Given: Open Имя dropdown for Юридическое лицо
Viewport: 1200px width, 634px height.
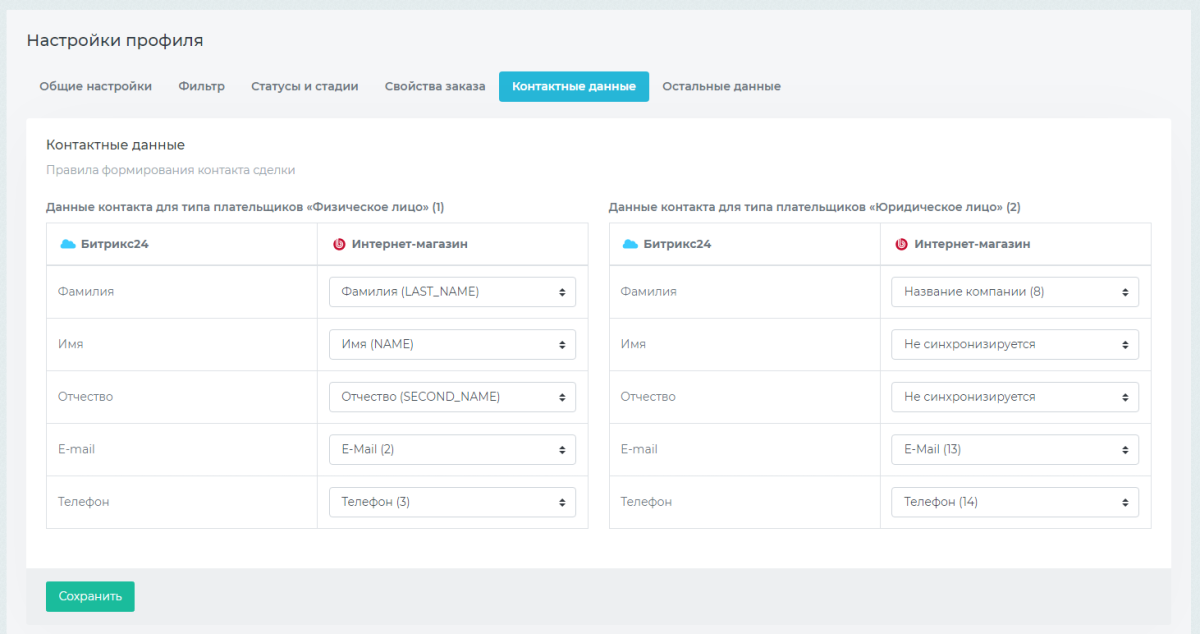Looking at the screenshot, I should pos(1014,344).
